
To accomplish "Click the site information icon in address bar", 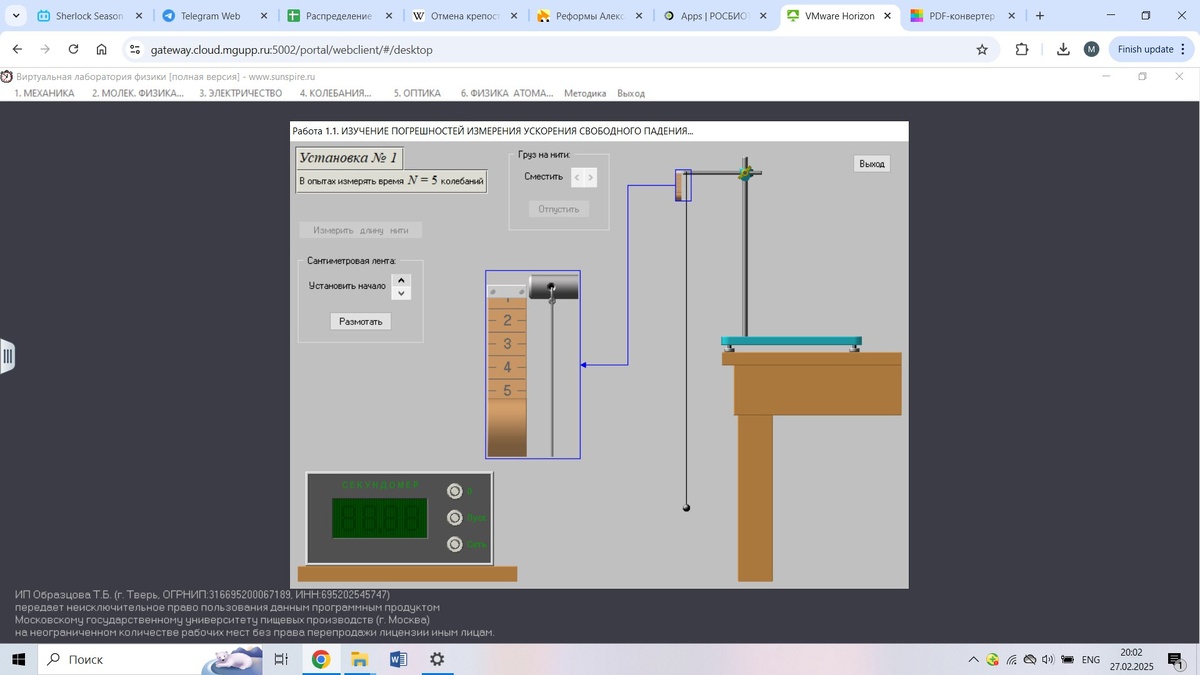I will [x=135, y=49].
